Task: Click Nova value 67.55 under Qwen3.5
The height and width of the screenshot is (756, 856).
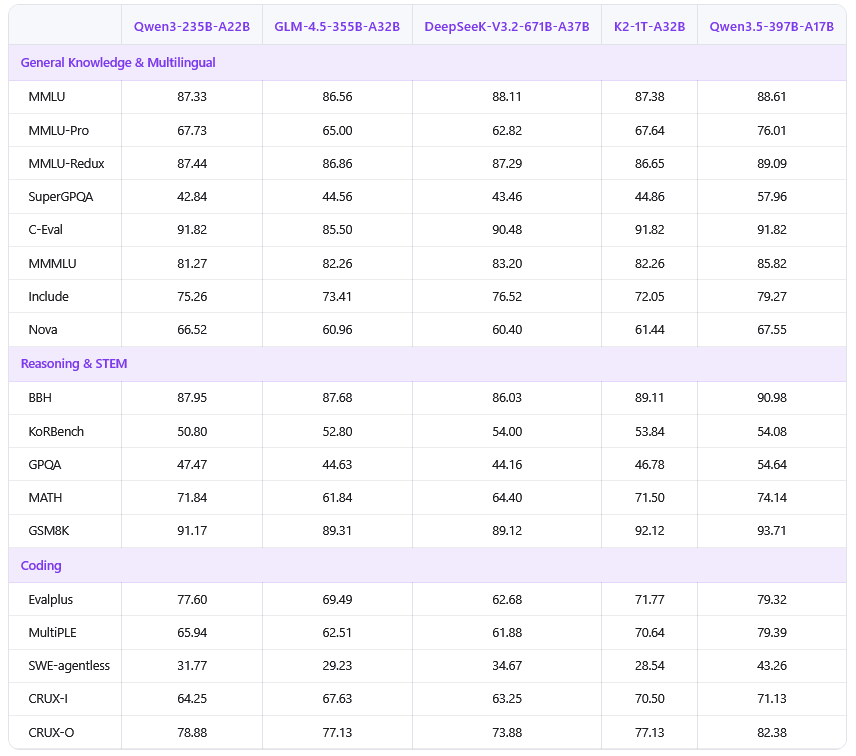Action: [x=771, y=329]
